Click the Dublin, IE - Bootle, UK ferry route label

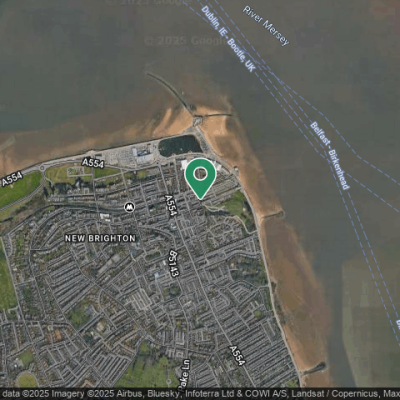[x=228, y=39]
